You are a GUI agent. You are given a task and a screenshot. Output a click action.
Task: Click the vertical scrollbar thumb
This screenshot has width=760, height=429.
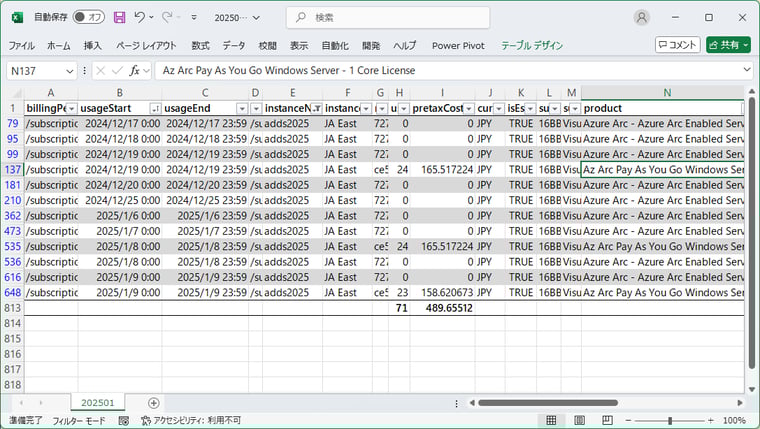tap(751, 233)
